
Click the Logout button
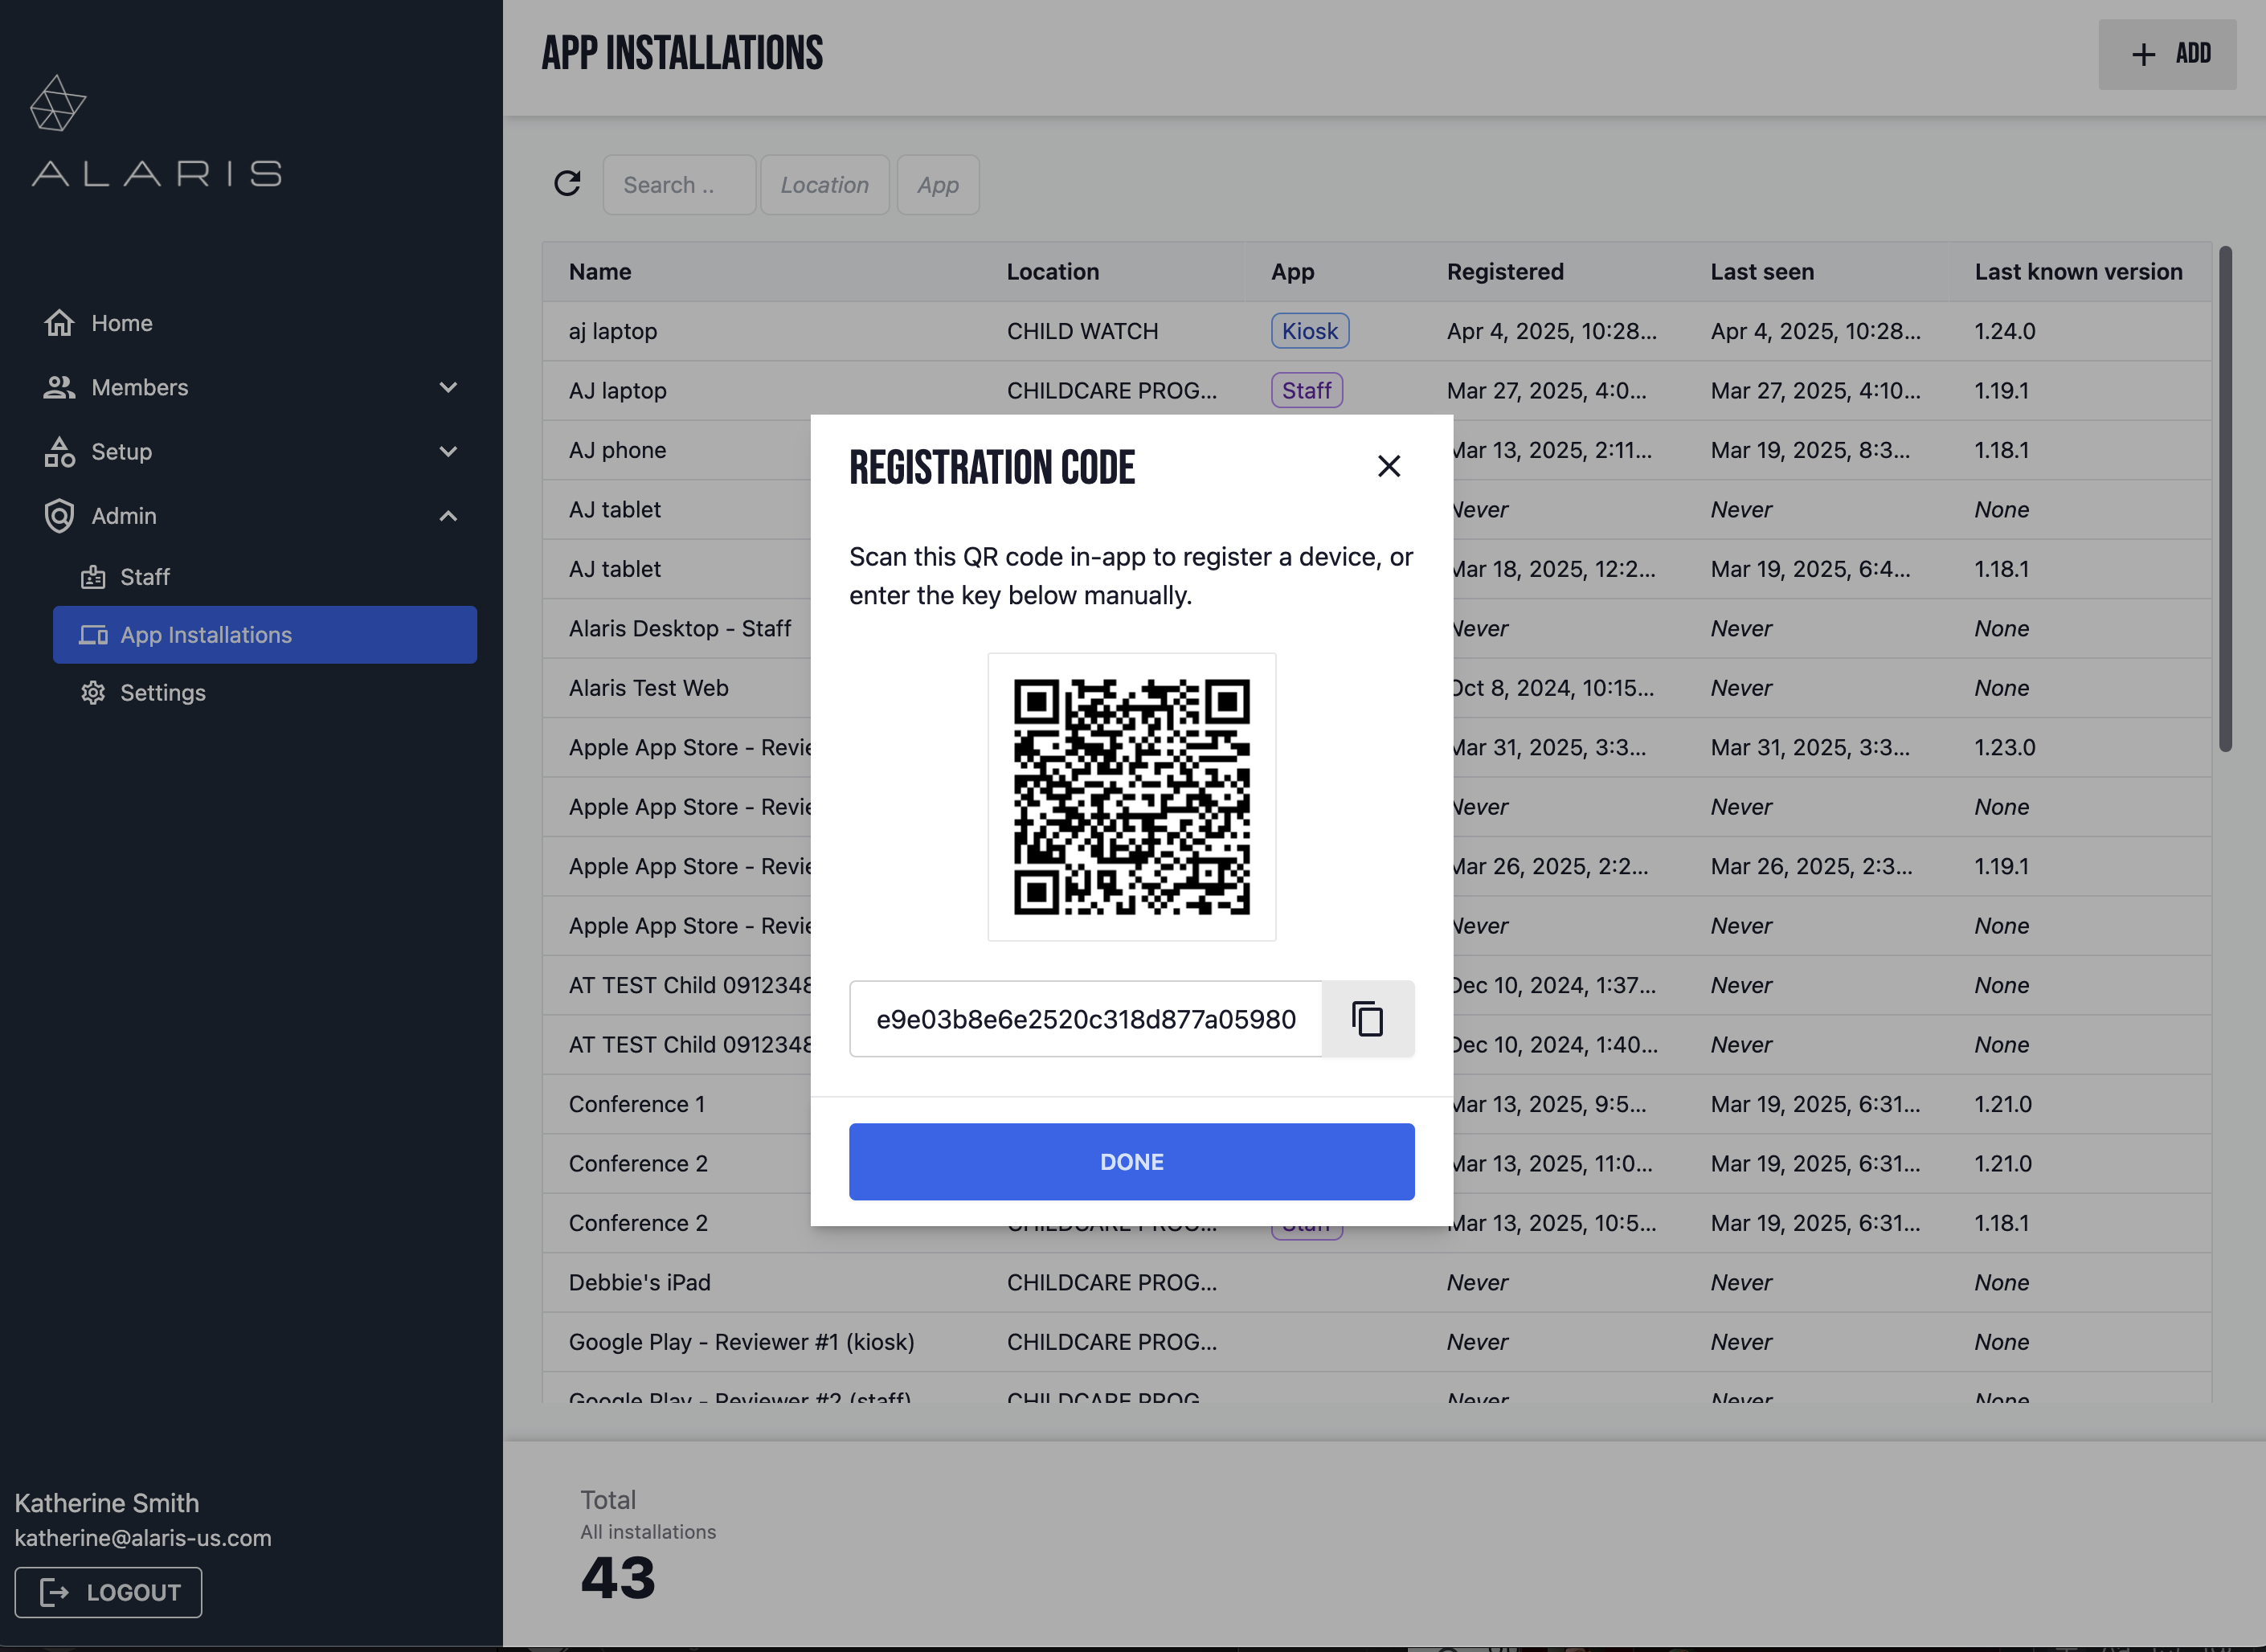[x=108, y=1592]
